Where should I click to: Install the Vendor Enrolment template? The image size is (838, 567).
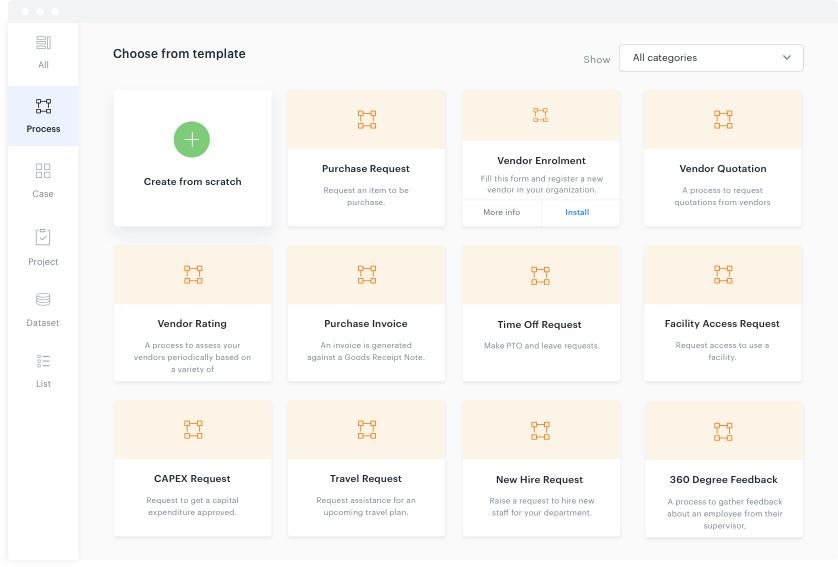tap(577, 212)
